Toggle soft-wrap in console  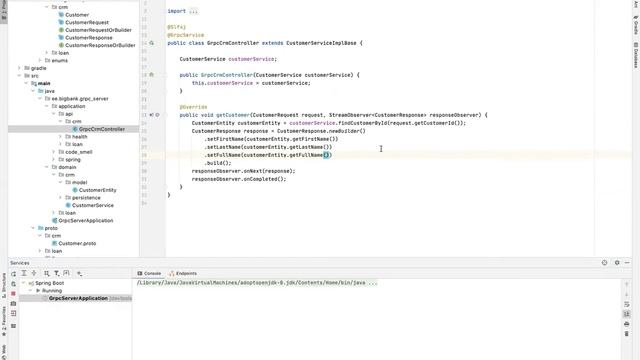[x=627, y=304]
